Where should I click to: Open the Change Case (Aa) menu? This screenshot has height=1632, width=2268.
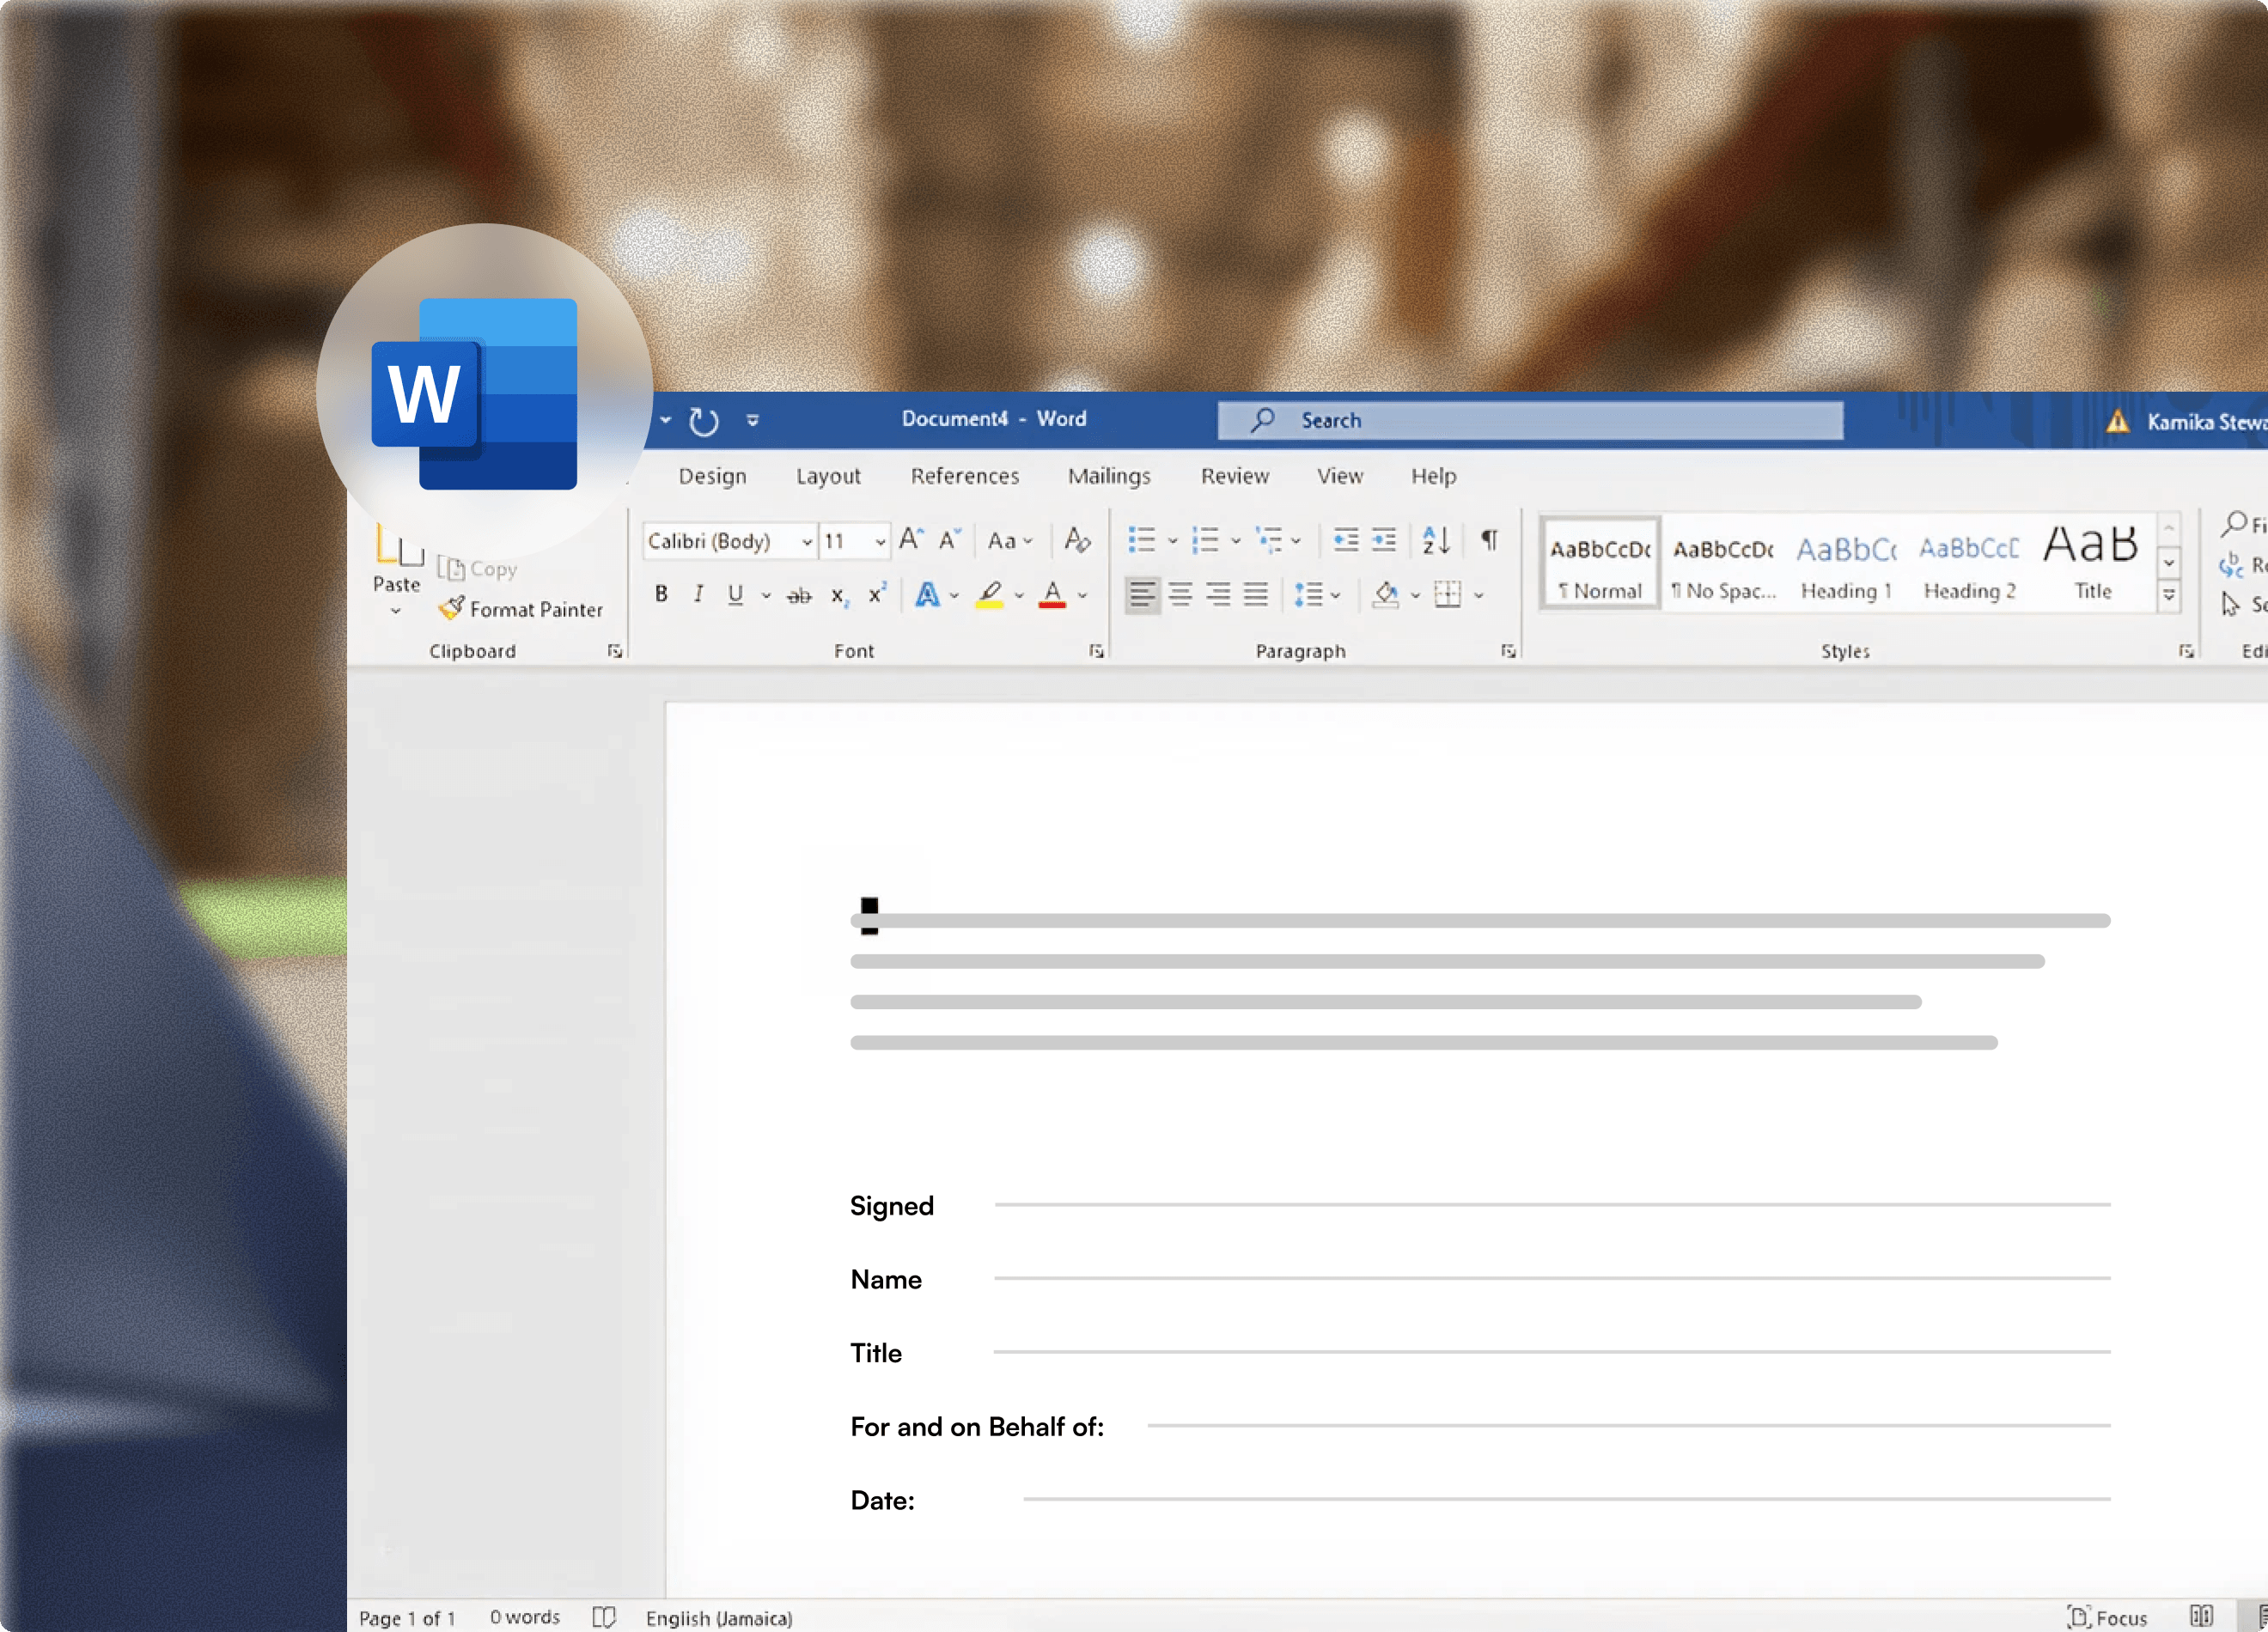pyautogui.click(x=1010, y=541)
